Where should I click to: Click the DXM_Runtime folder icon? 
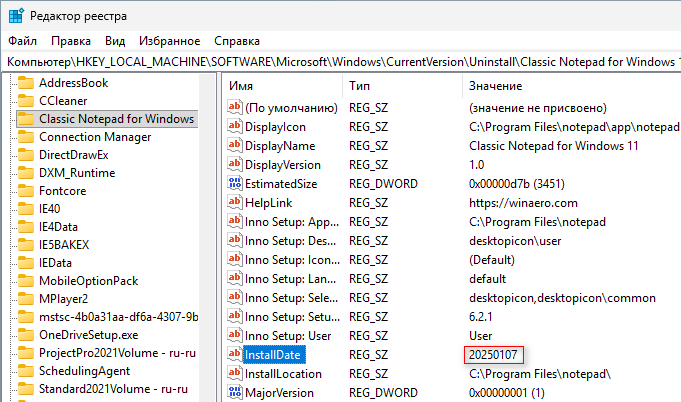[26, 173]
